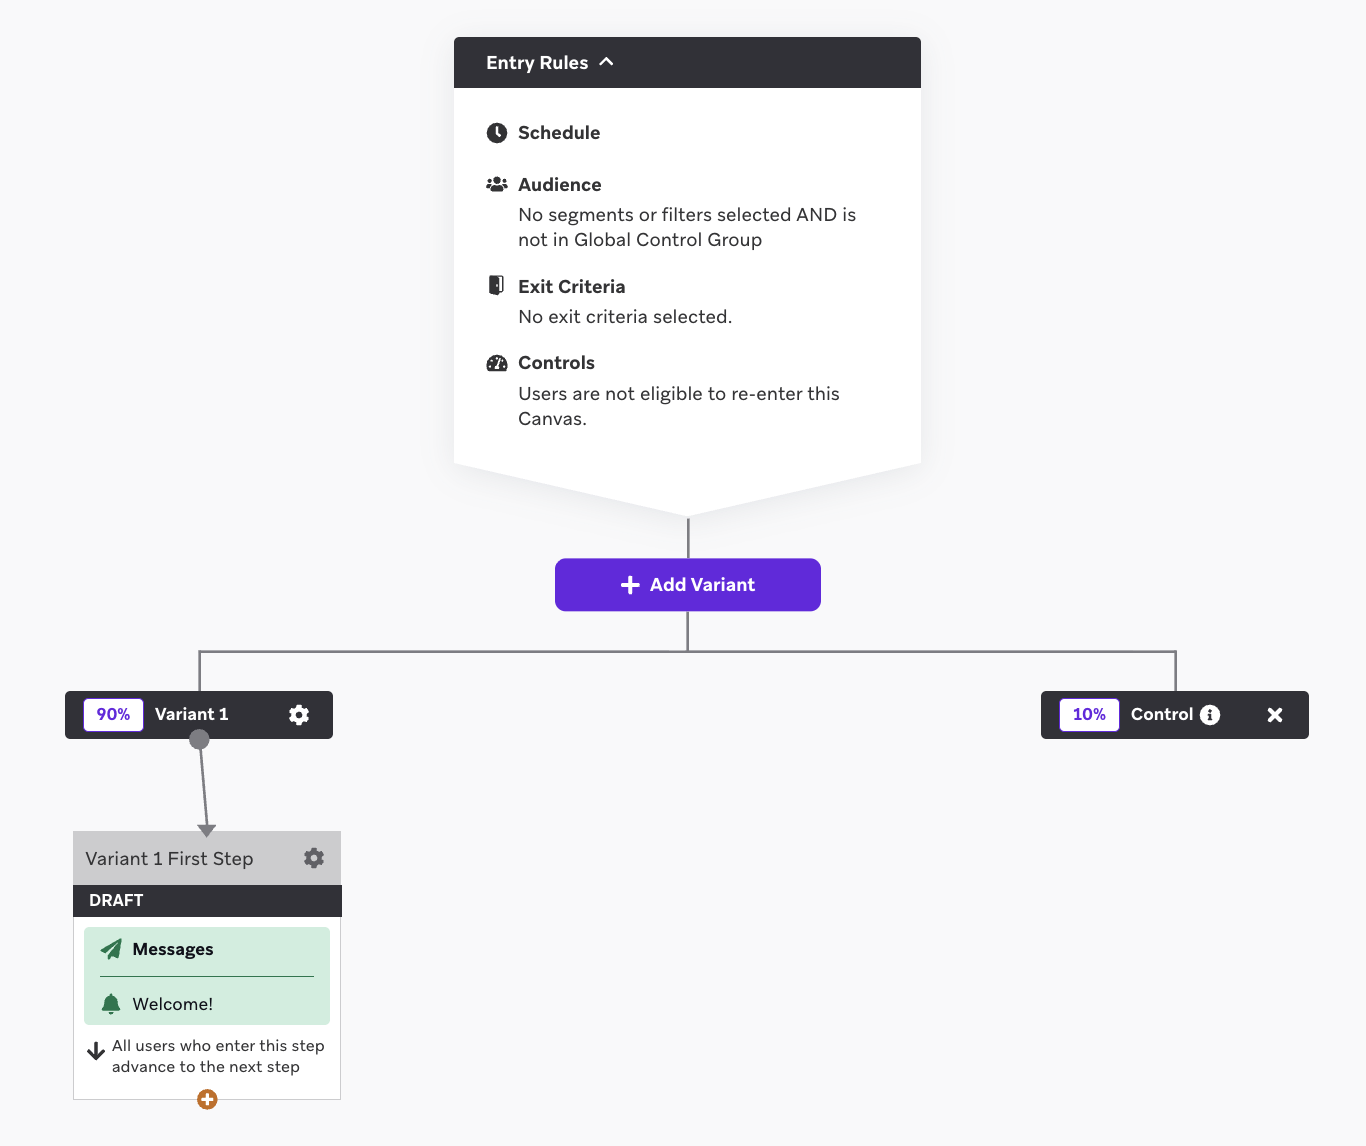Click the Welcome! bell message
The height and width of the screenshot is (1146, 1366).
tap(207, 1004)
